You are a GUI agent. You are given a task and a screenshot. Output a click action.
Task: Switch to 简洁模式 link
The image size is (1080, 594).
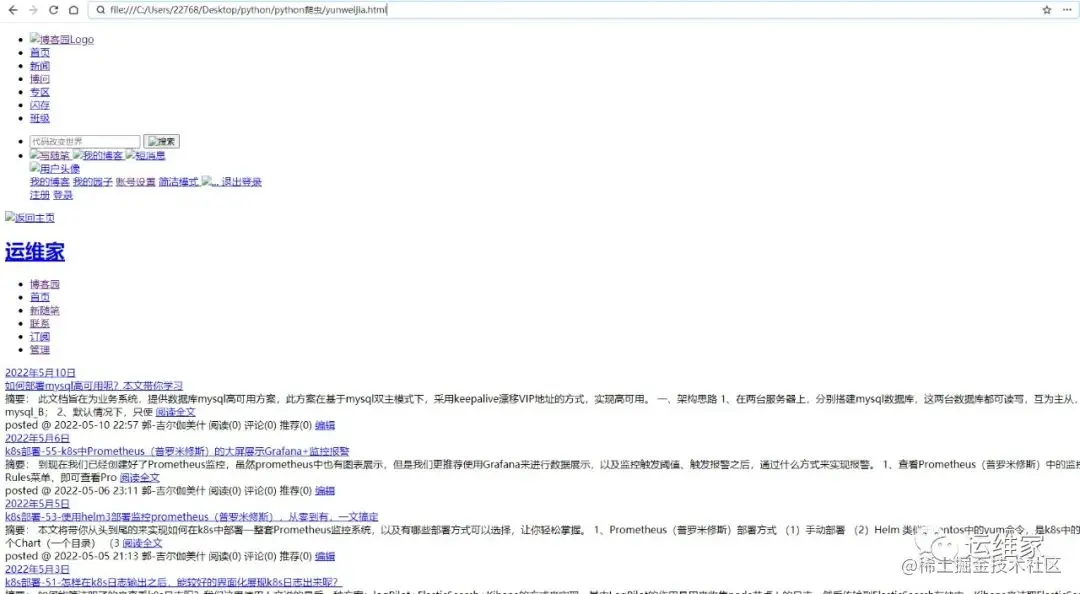pos(178,182)
